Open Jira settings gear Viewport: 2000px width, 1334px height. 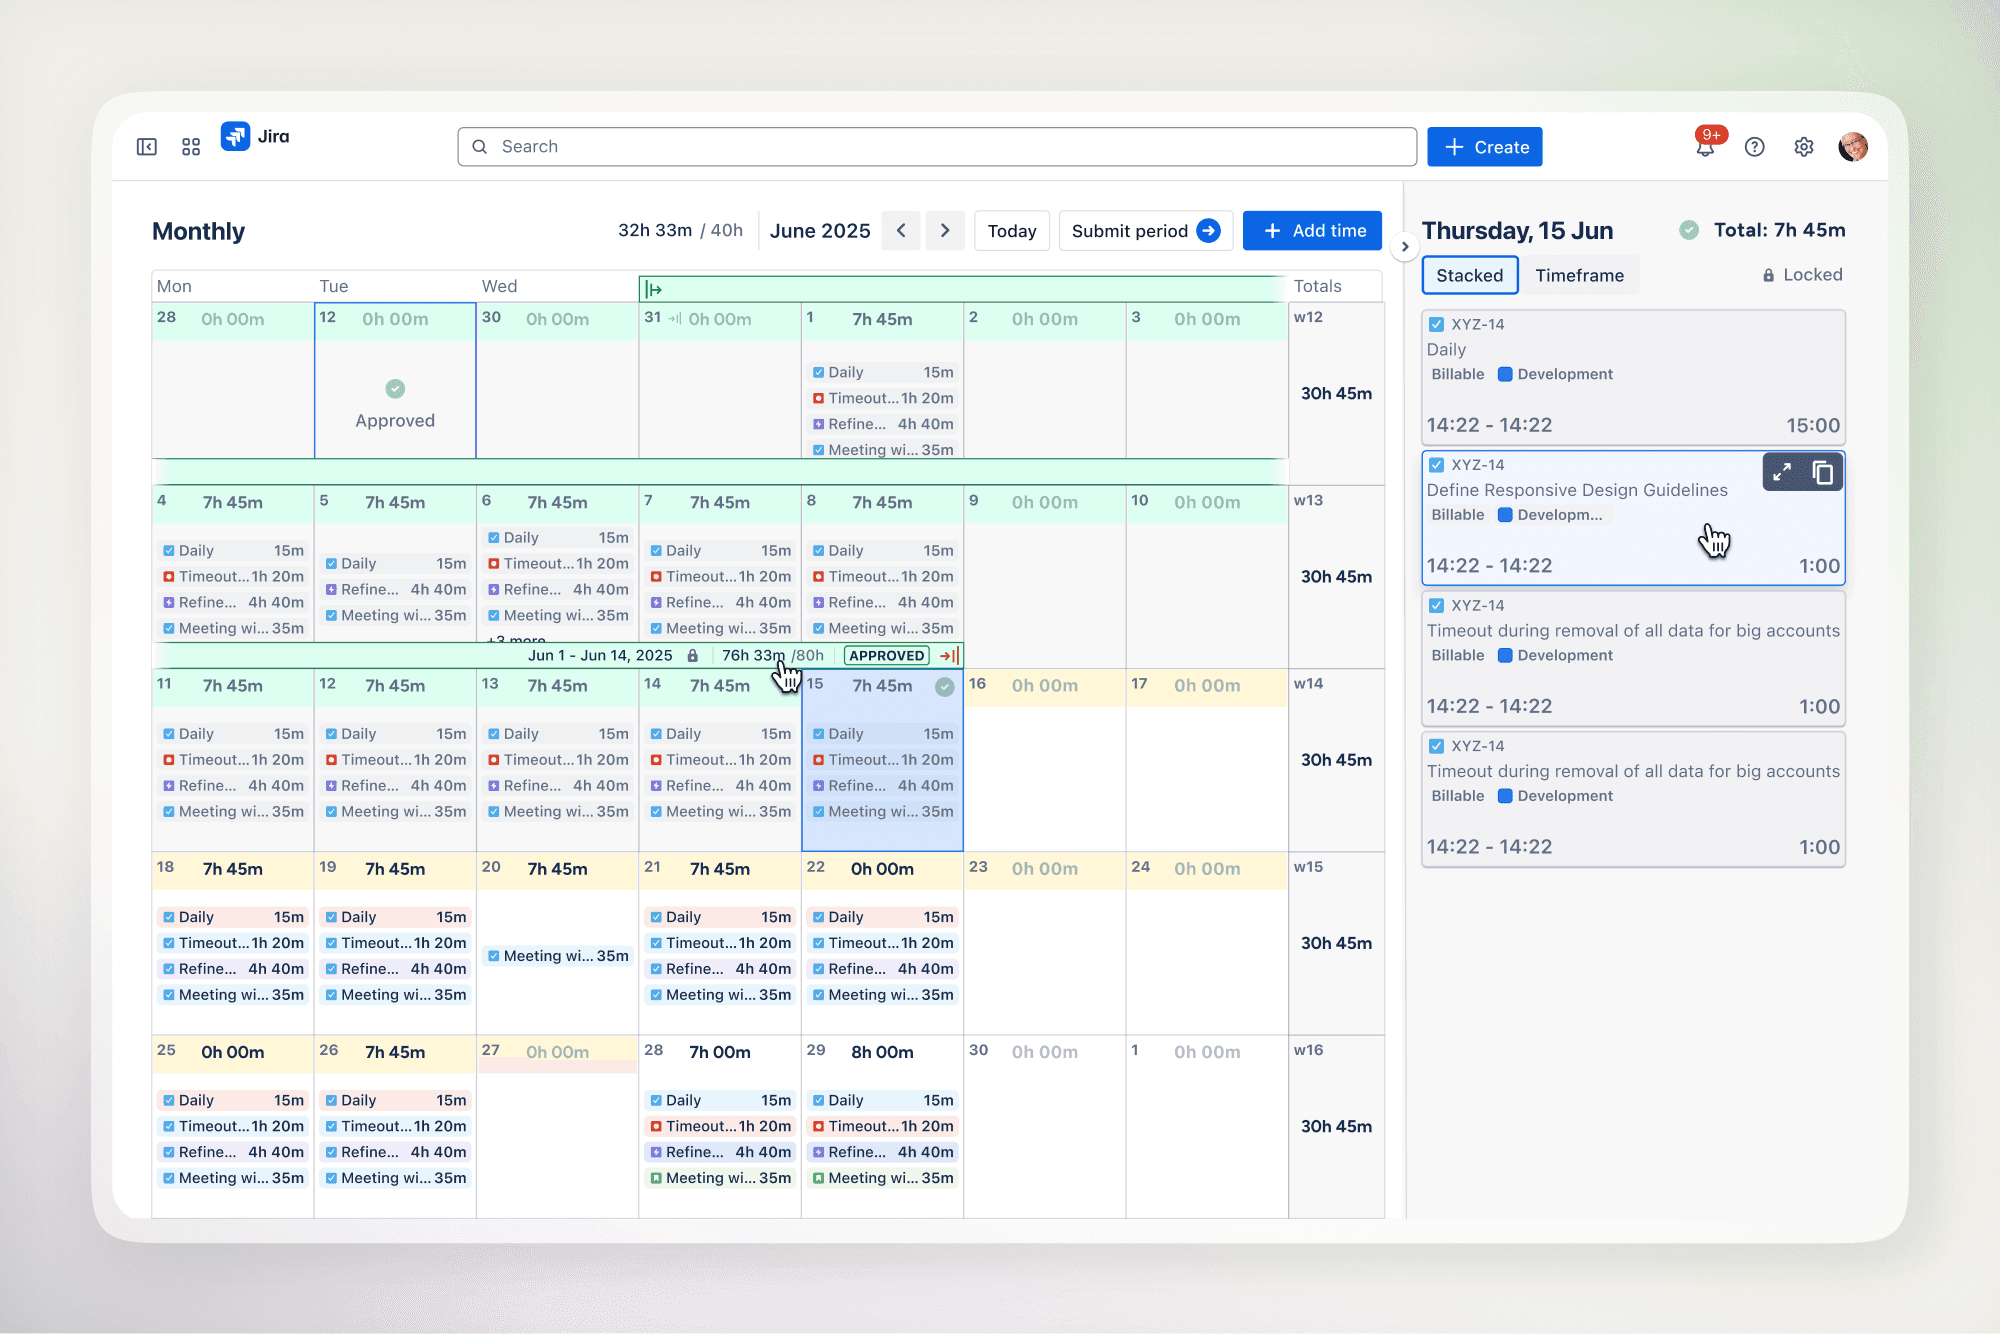tap(1803, 147)
